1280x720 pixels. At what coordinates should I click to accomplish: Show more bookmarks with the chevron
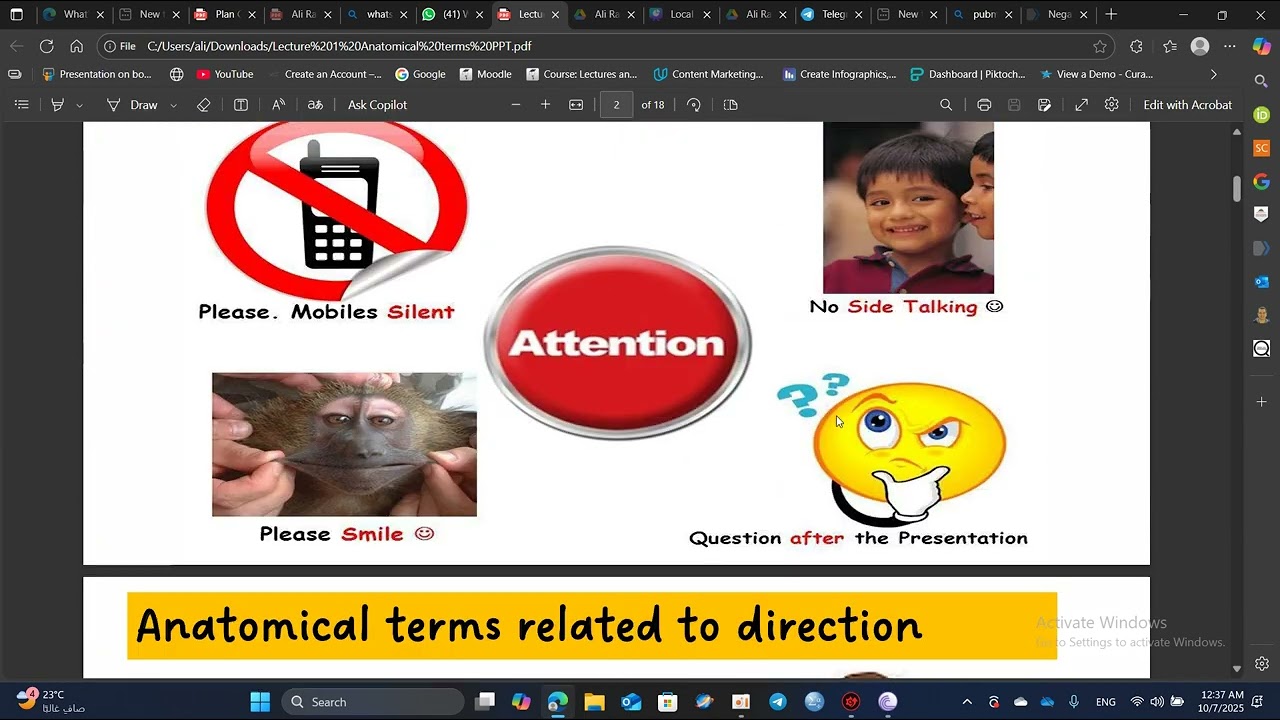[x=1214, y=74]
